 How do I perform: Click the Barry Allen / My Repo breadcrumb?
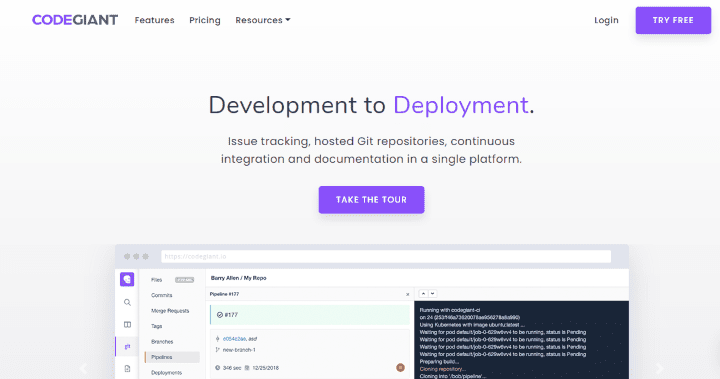point(238,278)
